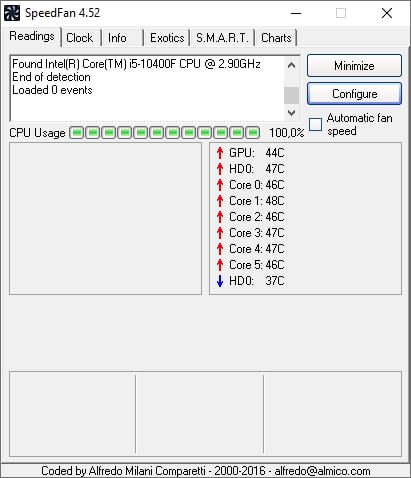Select the Readings tab
Image resolution: width=411 pixels, height=478 pixels.
(x=32, y=36)
